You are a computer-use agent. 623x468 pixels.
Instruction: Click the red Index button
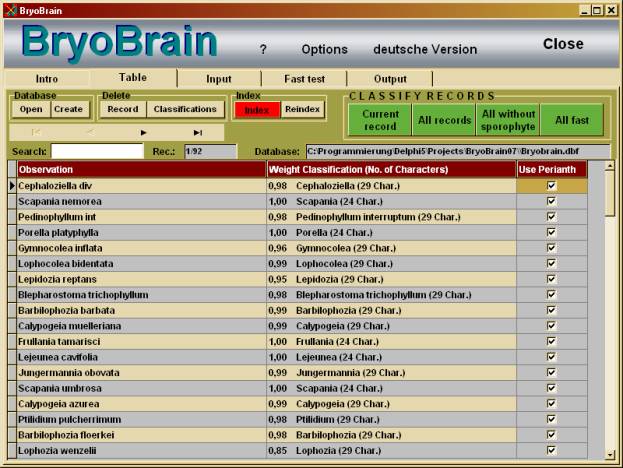[x=257, y=109]
